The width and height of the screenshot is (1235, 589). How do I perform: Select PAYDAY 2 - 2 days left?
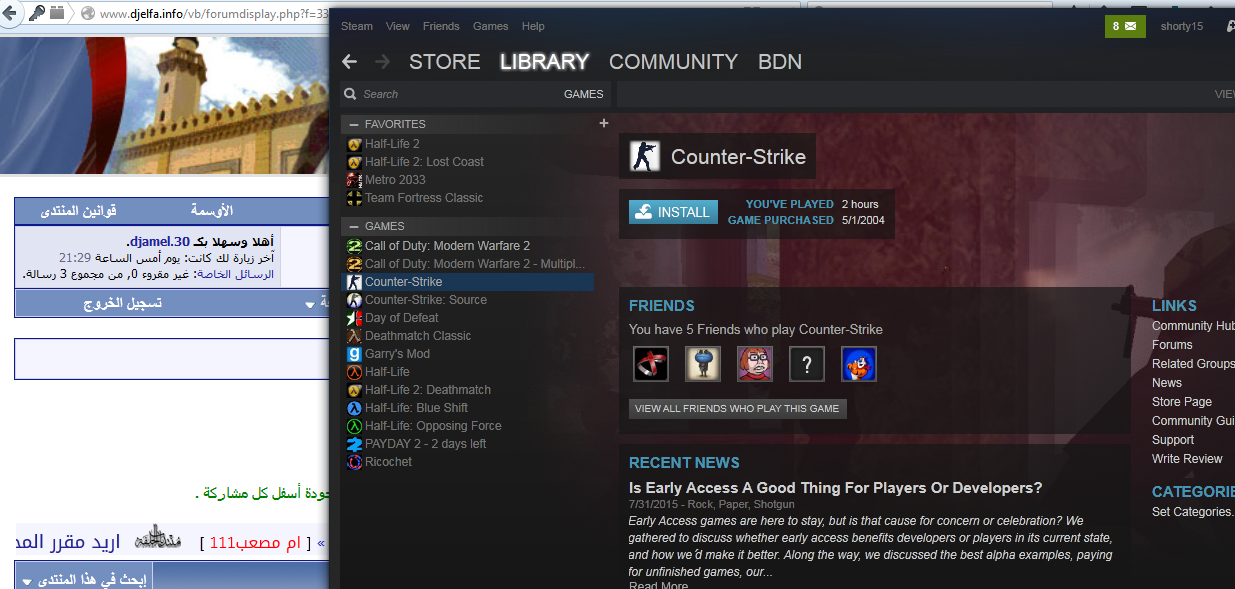click(425, 444)
